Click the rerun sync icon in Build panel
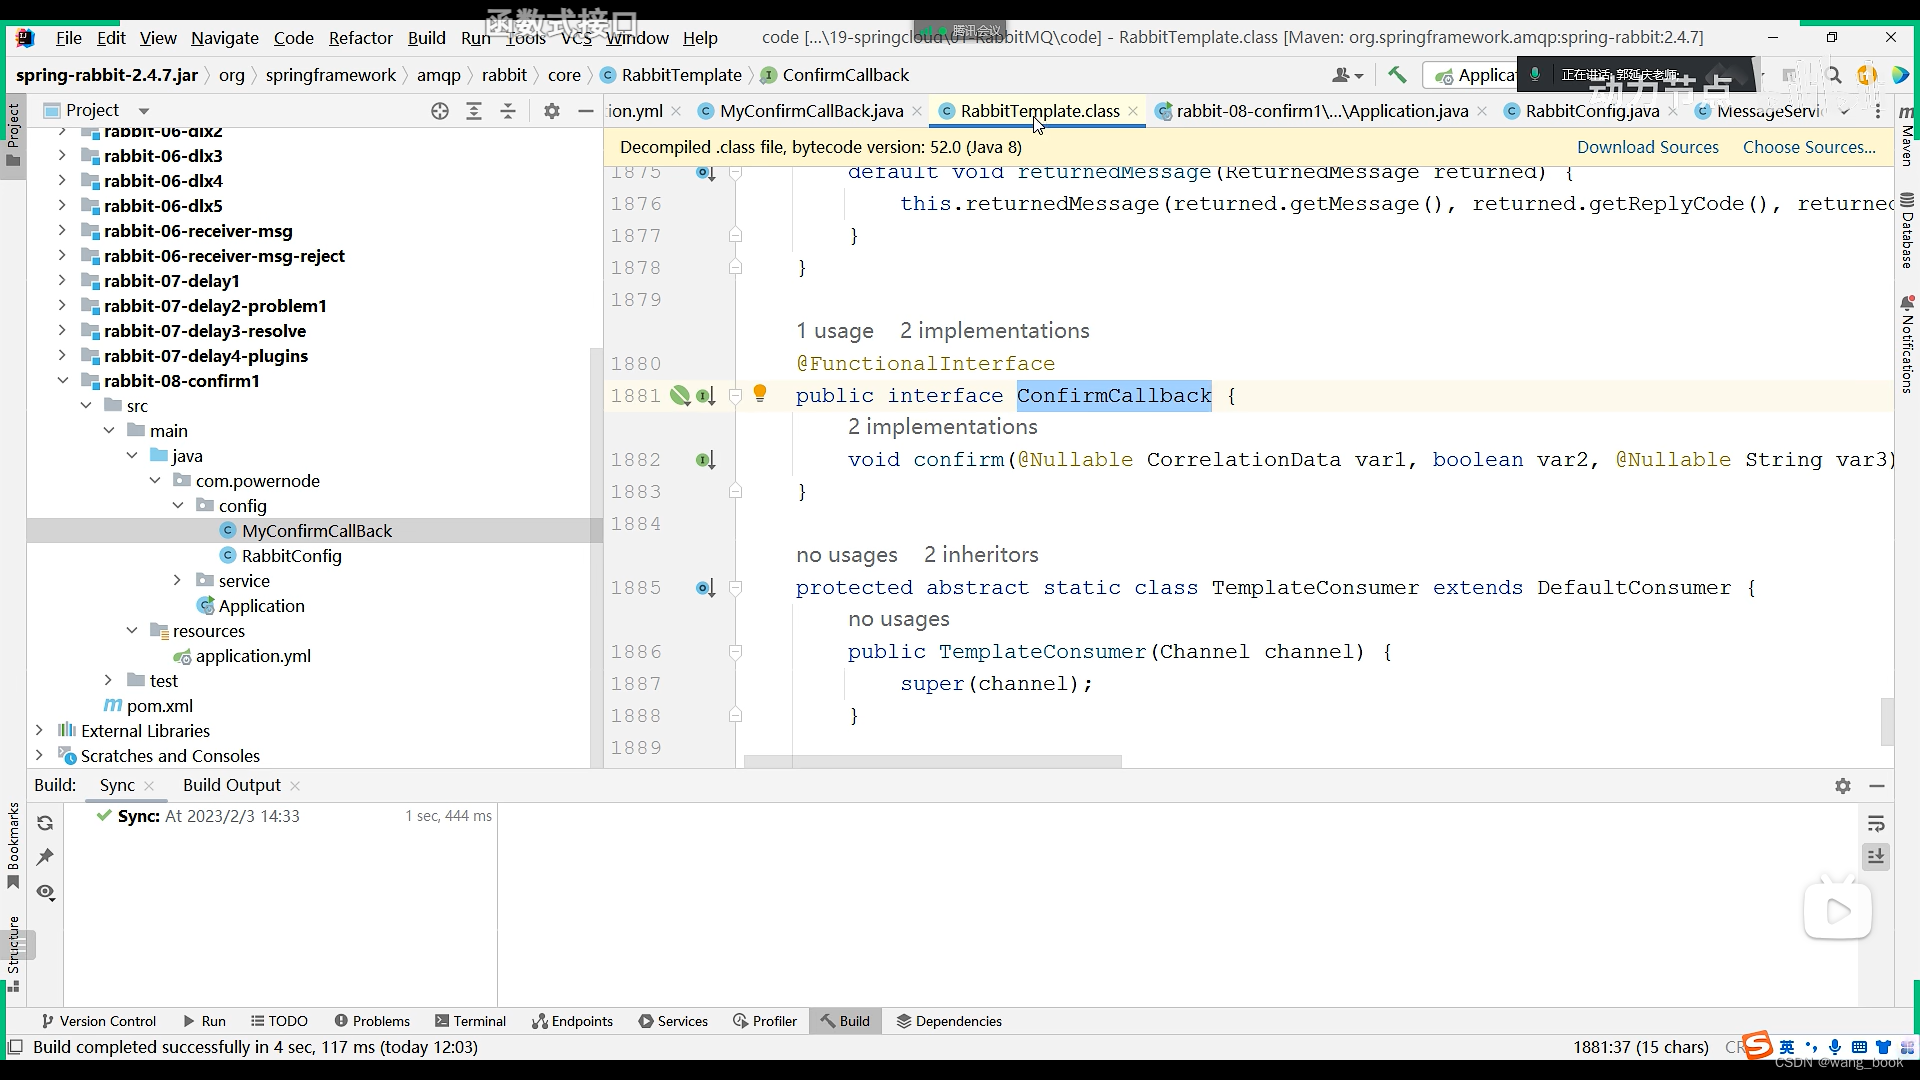 (45, 823)
